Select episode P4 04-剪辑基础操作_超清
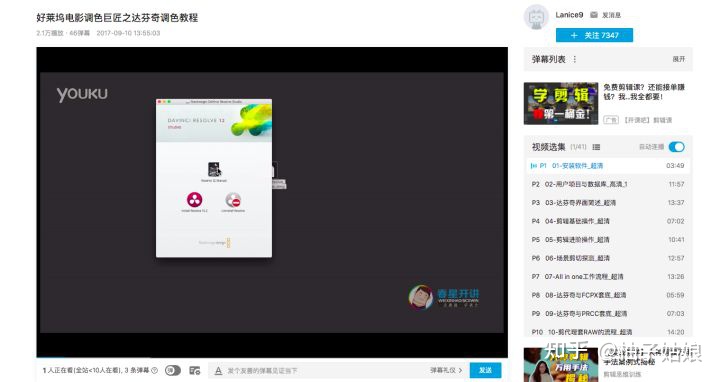The height and width of the screenshot is (382, 720). [x=608, y=221]
